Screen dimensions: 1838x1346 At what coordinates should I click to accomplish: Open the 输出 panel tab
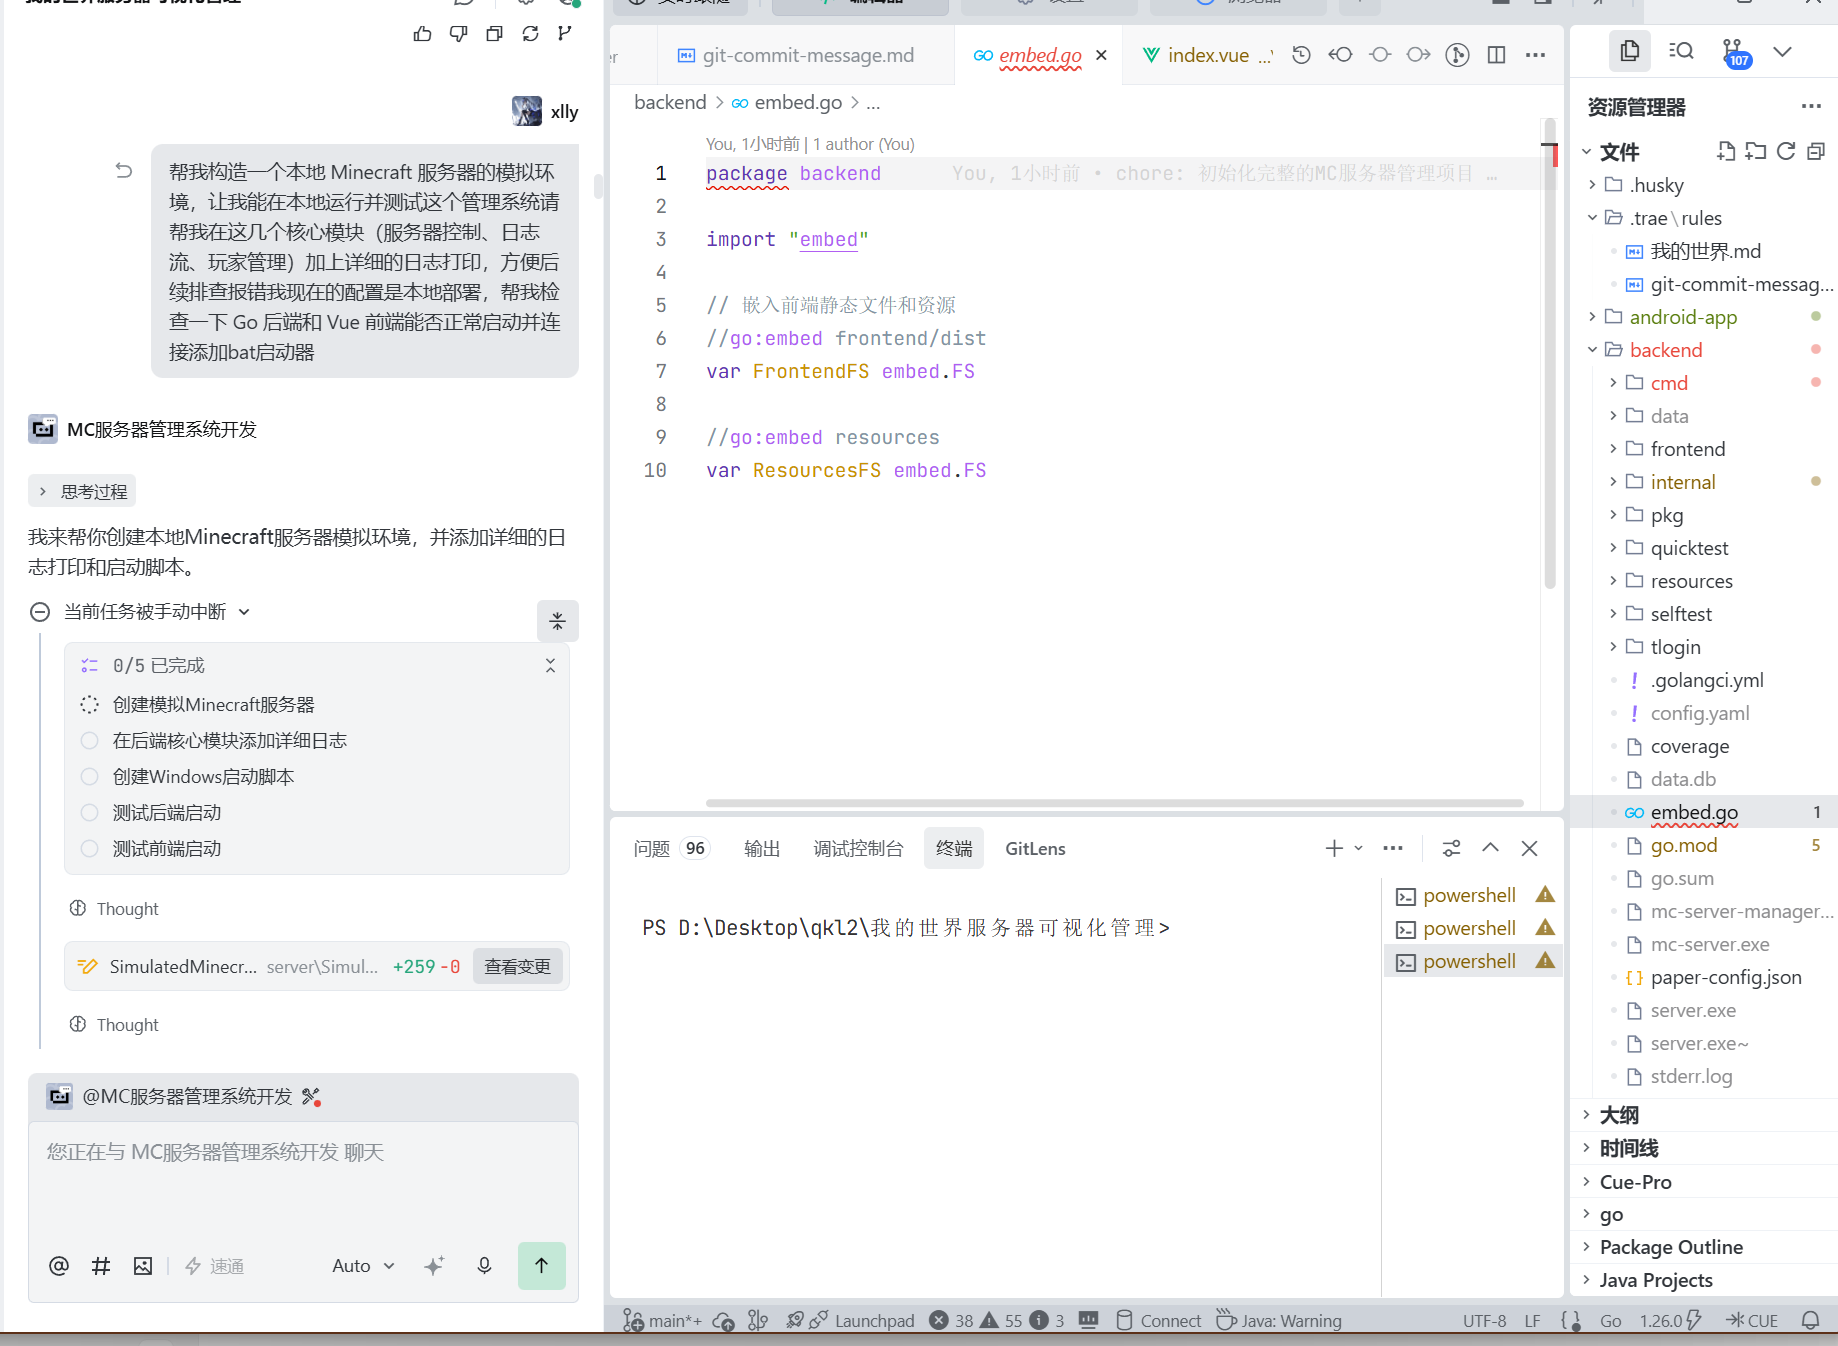pos(762,848)
